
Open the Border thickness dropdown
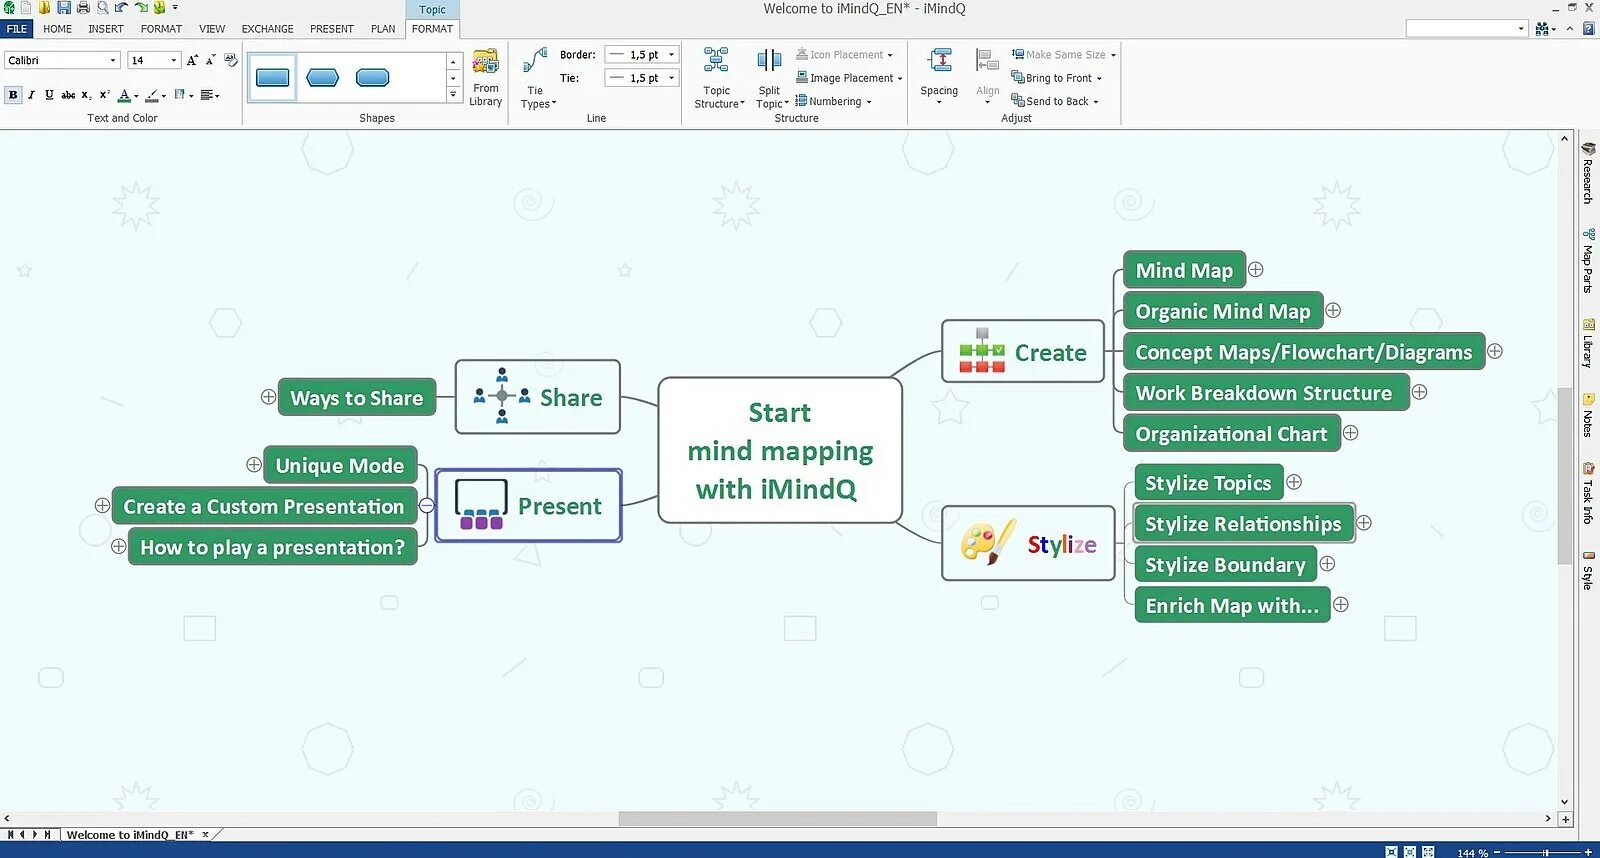672,55
